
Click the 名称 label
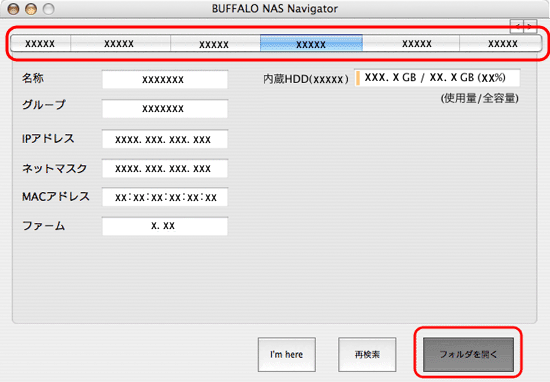[33, 78]
